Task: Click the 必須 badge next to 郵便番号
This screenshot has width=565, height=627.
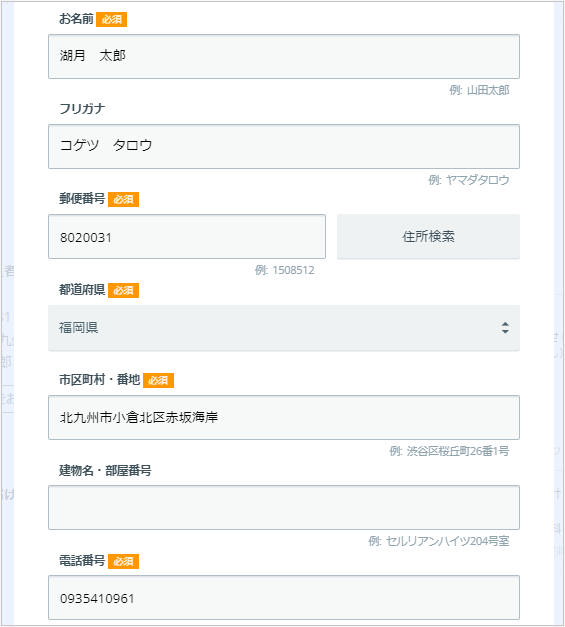Action: [x=124, y=200]
